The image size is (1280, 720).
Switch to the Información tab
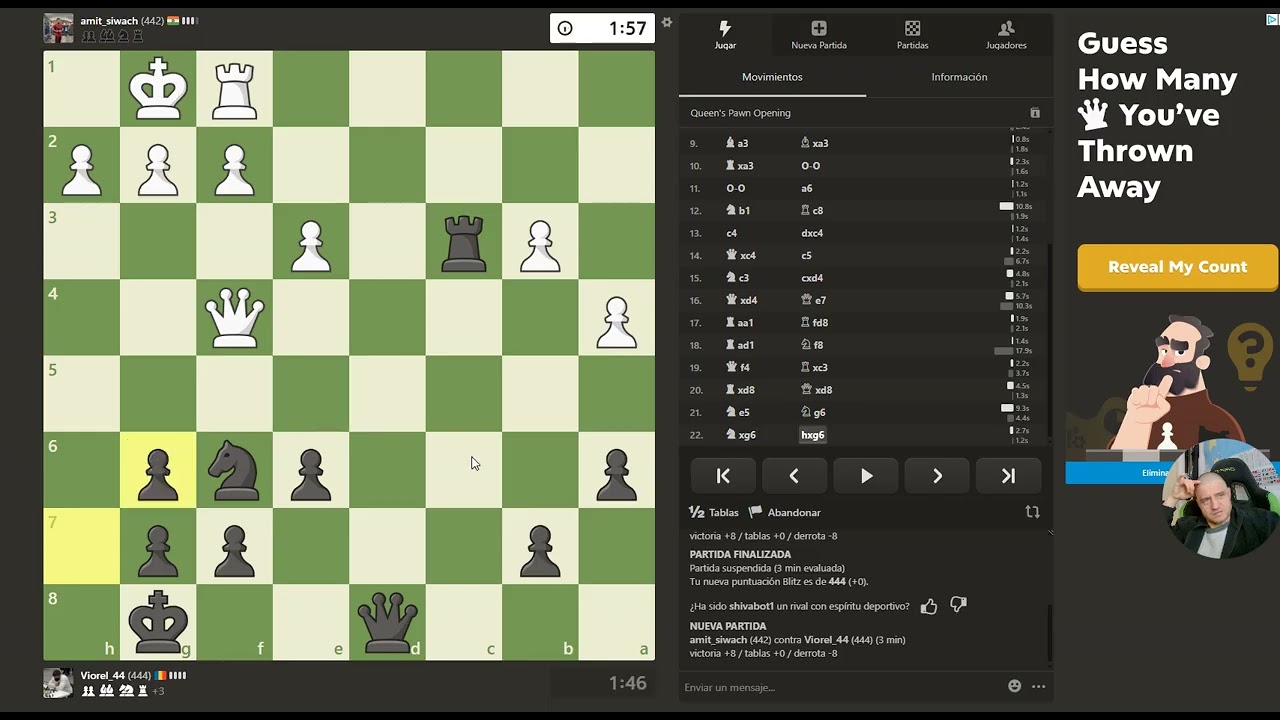[959, 77]
